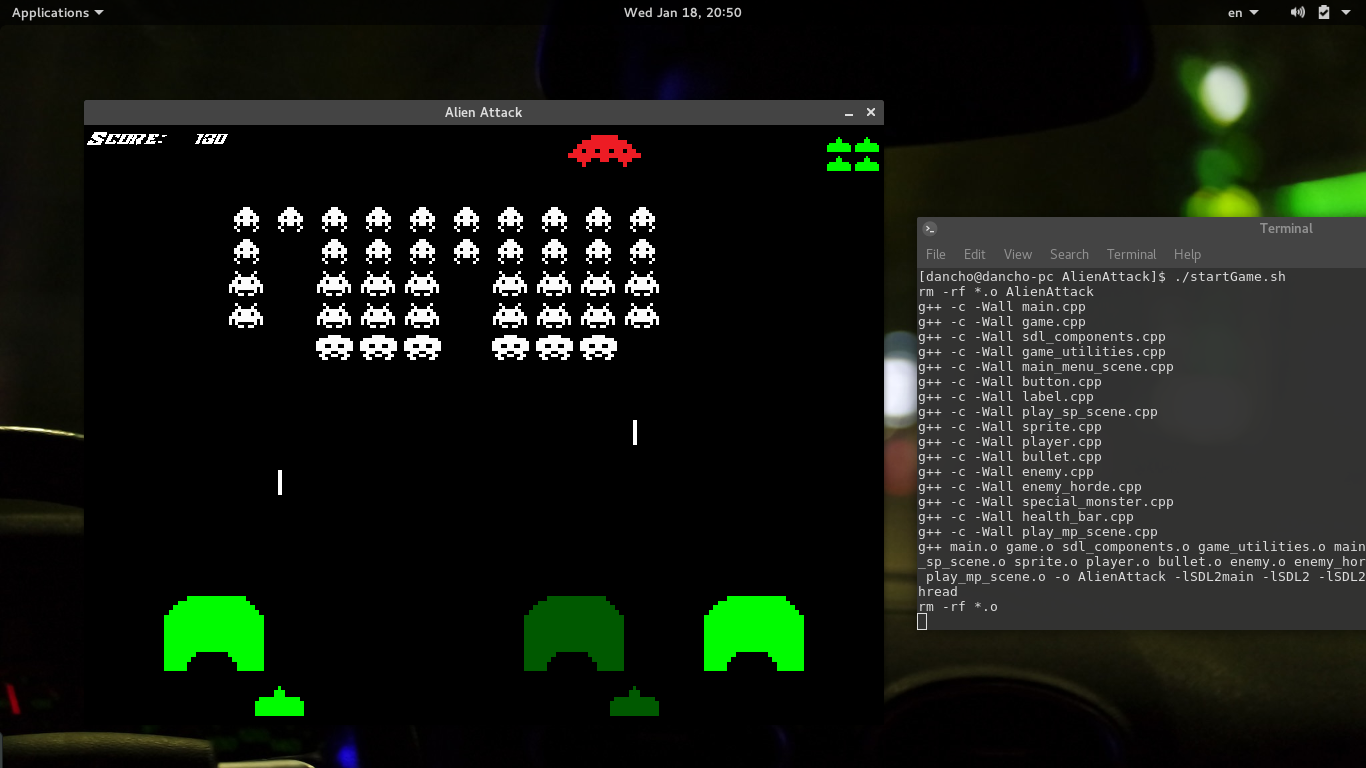Click the final 'rm -rf *.o' terminal line
The width and height of the screenshot is (1366, 768).
pos(958,607)
